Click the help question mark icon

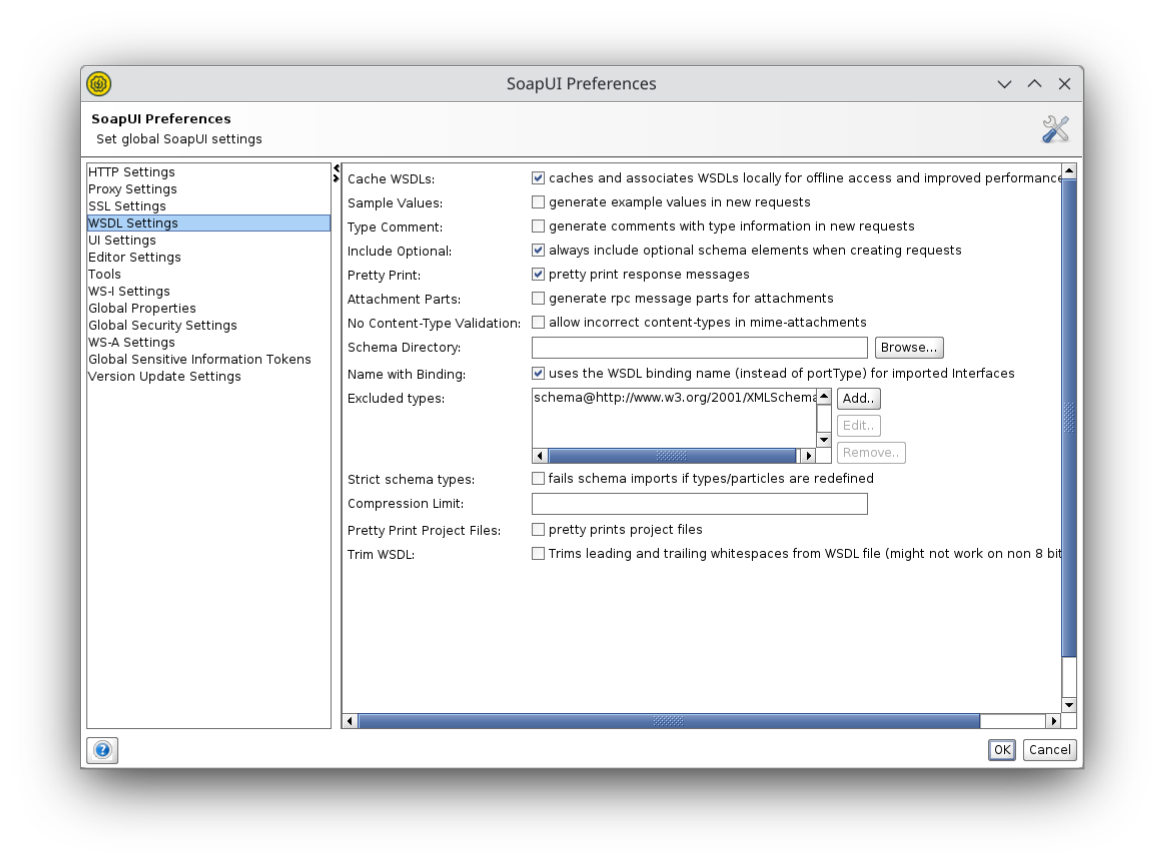pyautogui.click(x=102, y=750)
